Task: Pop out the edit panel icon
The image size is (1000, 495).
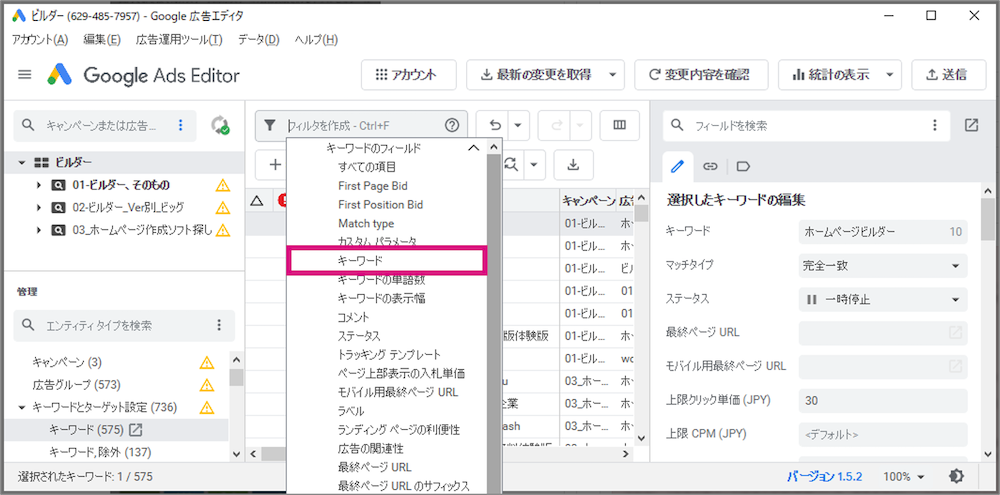Action: tap(971, 125)
